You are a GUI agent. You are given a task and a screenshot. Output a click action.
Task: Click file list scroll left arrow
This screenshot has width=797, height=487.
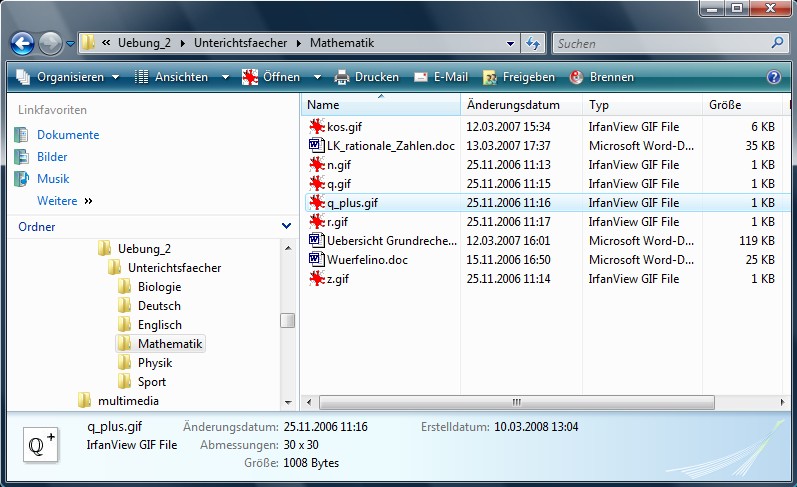309,402
